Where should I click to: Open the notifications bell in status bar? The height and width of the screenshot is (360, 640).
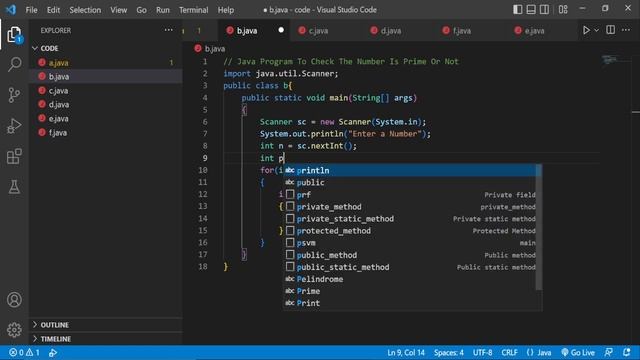(627, 352)
